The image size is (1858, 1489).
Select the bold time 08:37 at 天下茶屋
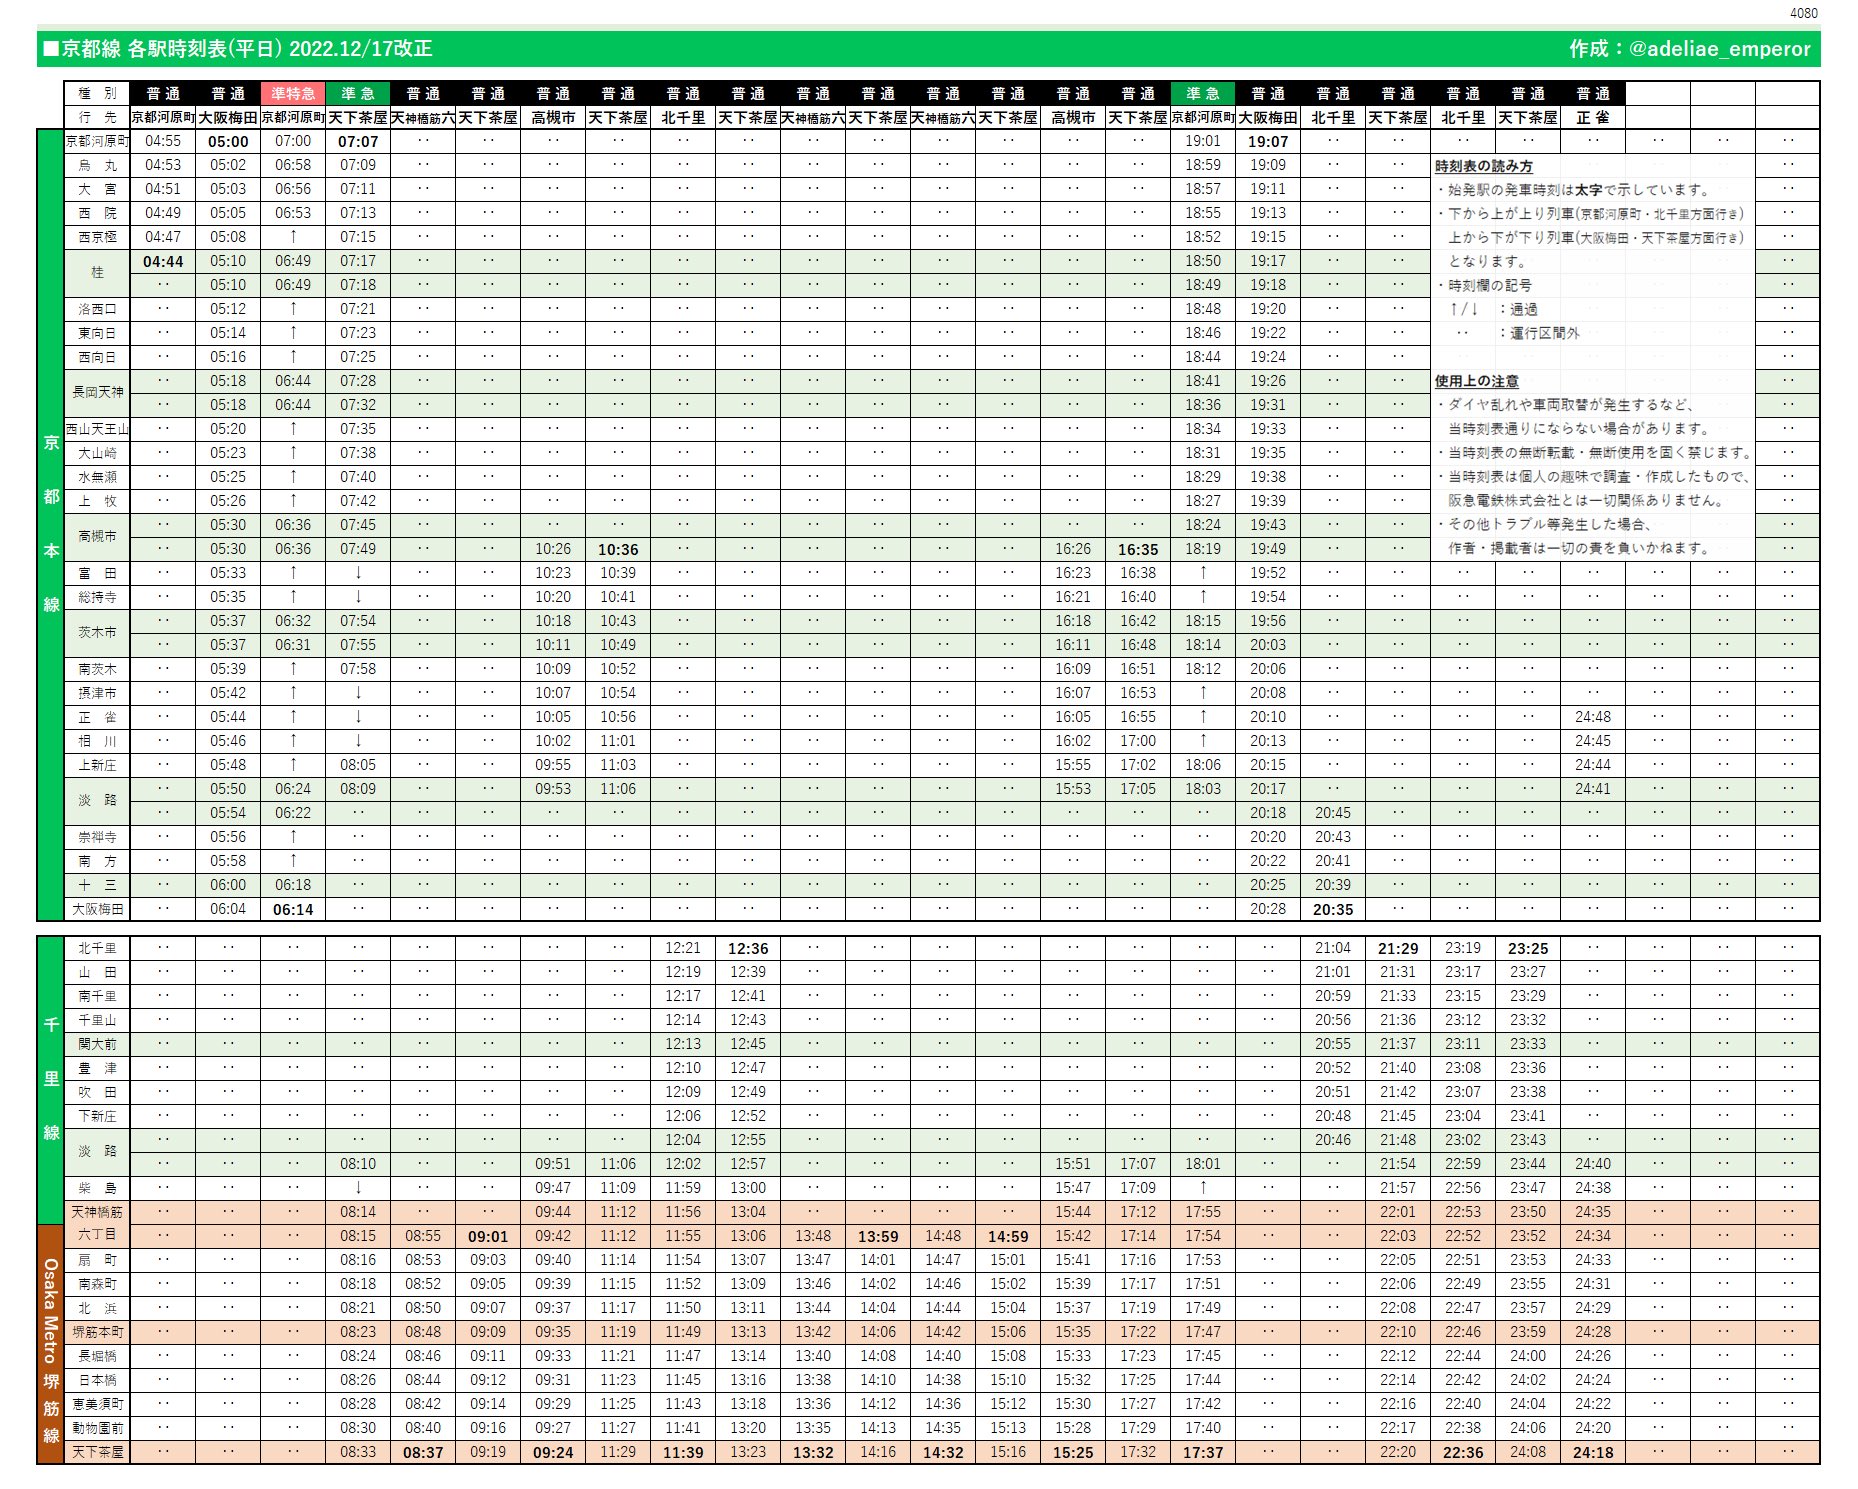click(x=423, y=1452)
